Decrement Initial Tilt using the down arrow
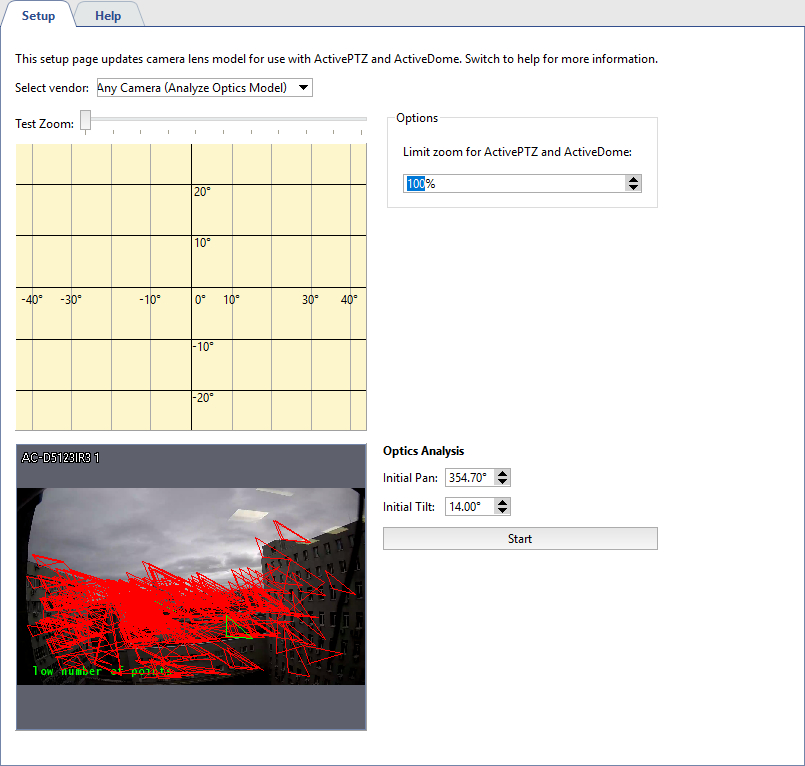This screenshot has height=766, width=805. coord(503,511)
